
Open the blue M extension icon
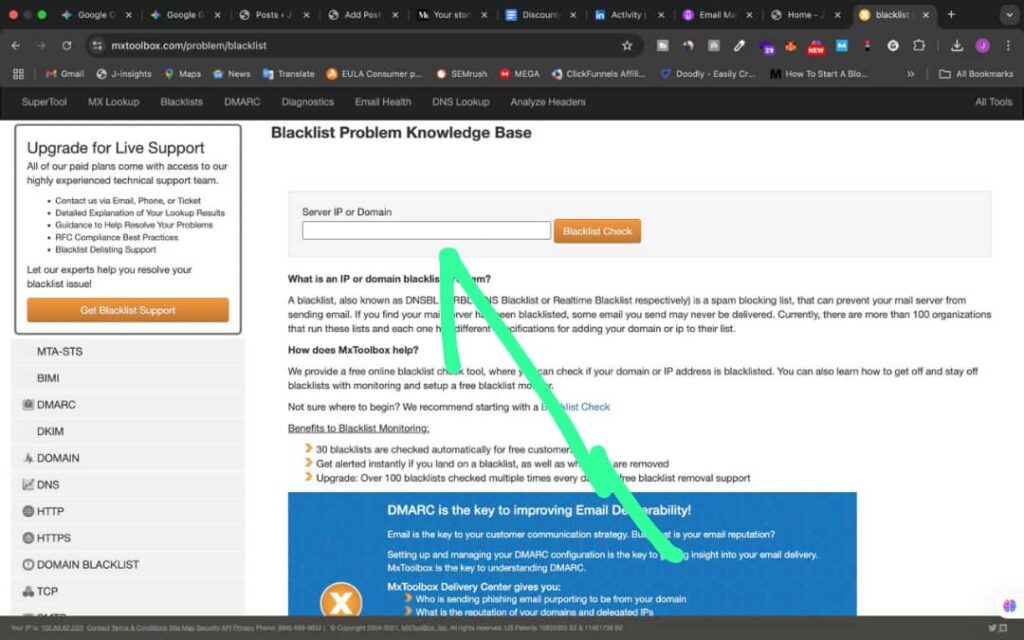click(x=842, y=46)
